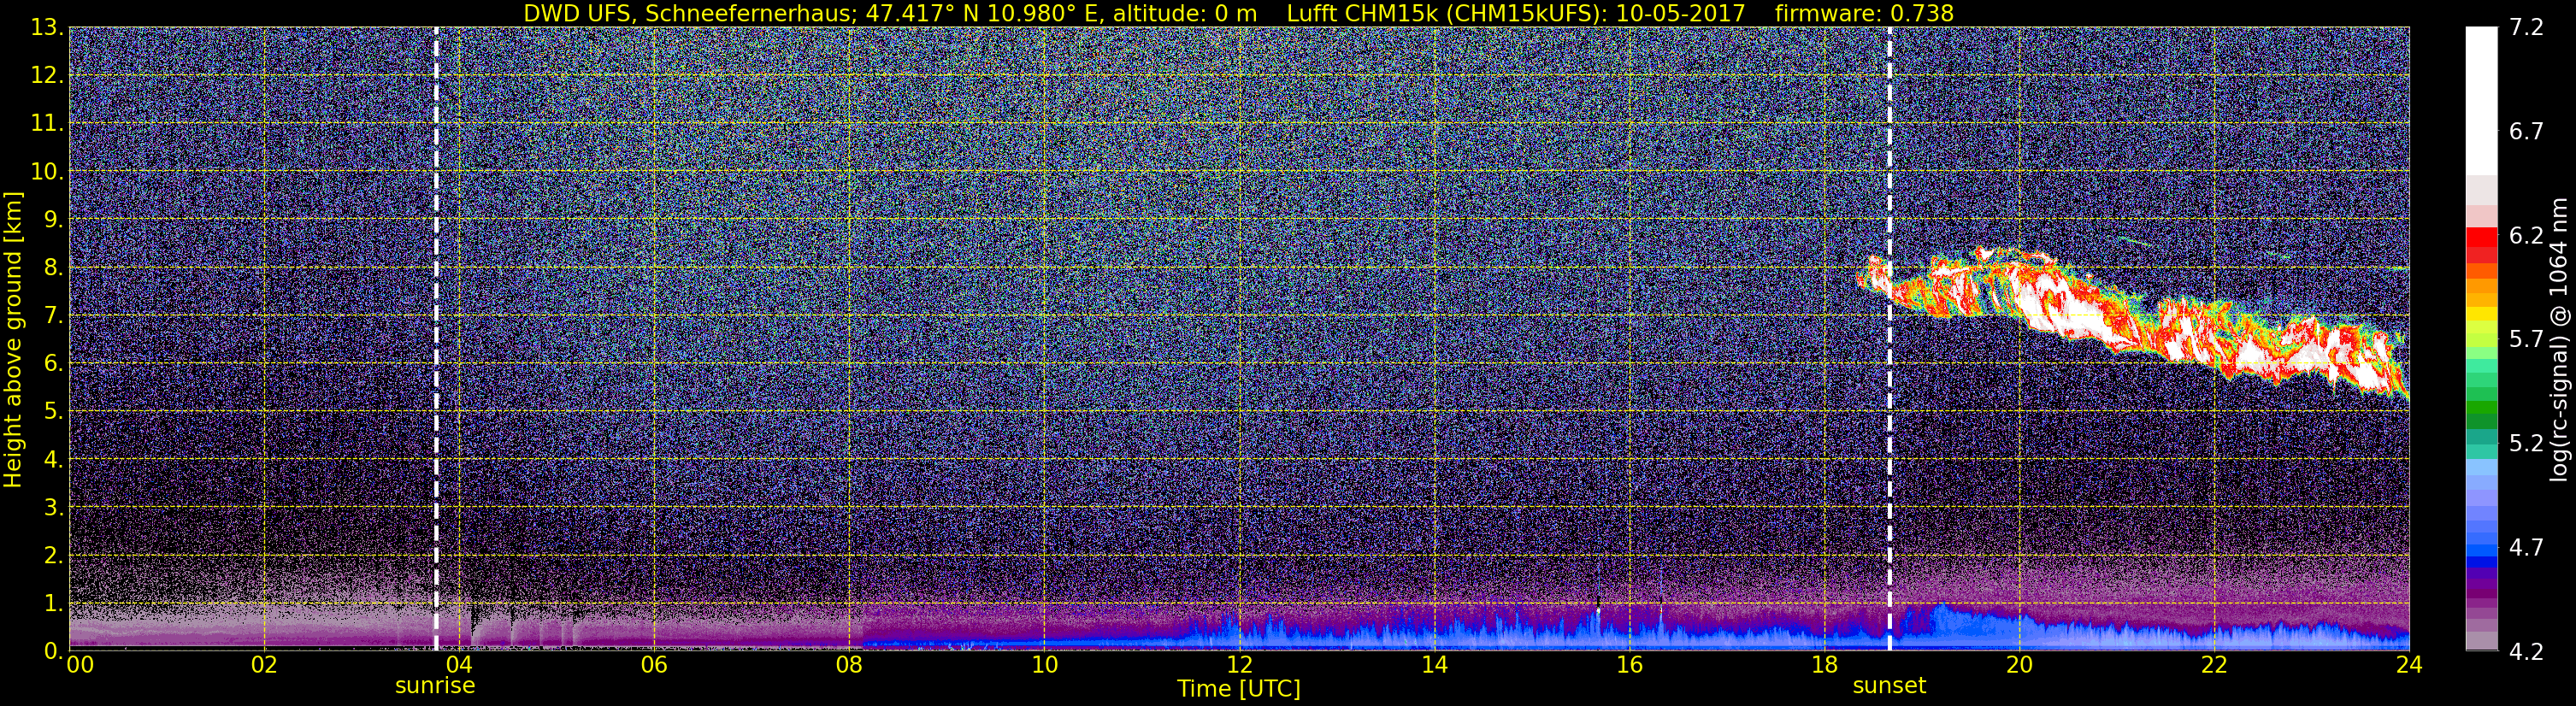Click the height axis tick label '13.'
Image resolution: width=2576 pixels, height=706 pixels.
coord(48,27)
